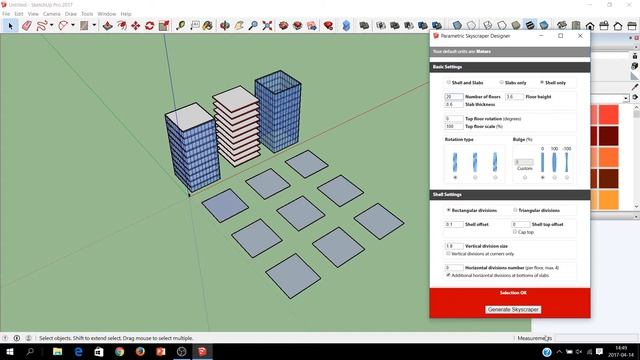
Task: Select the Rotate tool
Action: (149, 26)
